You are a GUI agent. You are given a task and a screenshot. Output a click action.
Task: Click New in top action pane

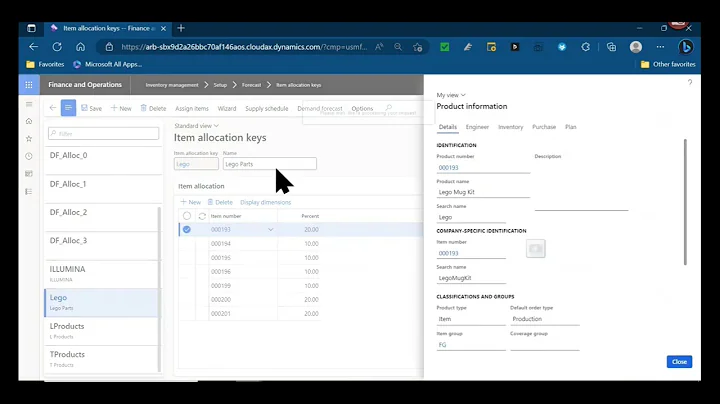121,108
